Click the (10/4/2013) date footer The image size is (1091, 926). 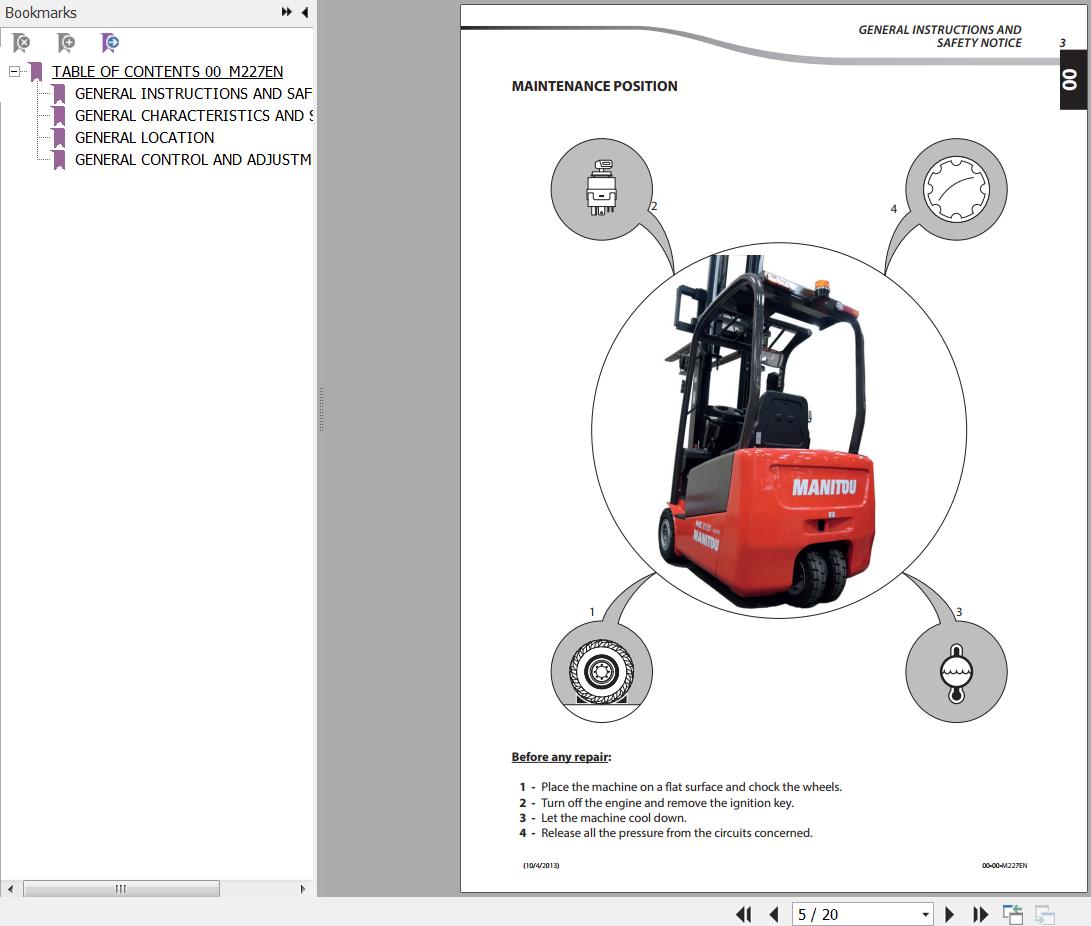tap(541, 865)
